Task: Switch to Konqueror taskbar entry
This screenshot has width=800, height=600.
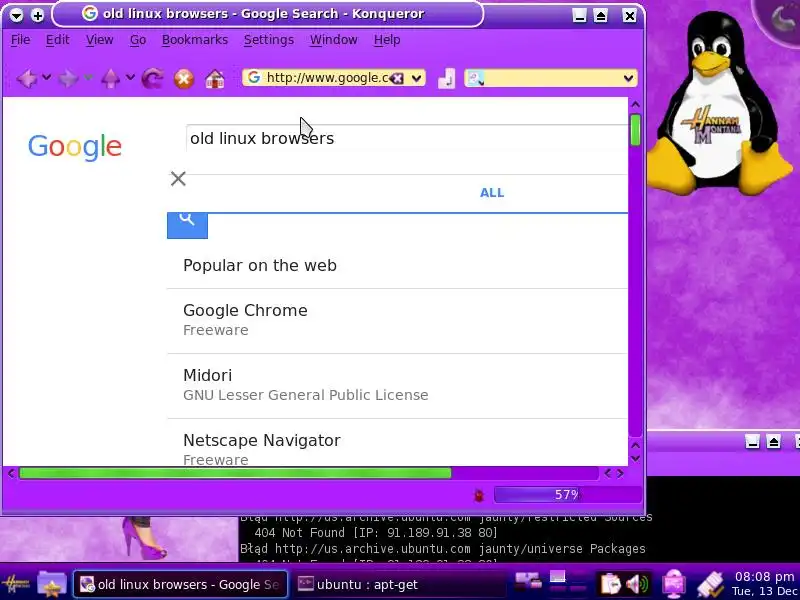Action: (x=181, y=584)
